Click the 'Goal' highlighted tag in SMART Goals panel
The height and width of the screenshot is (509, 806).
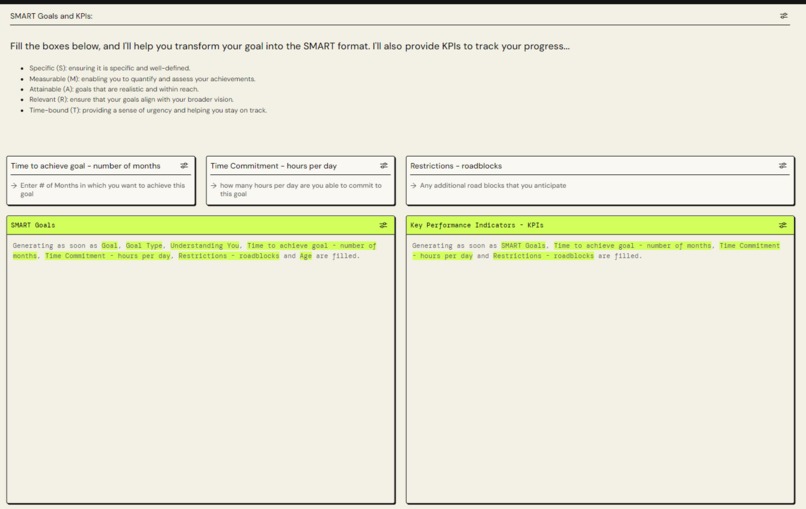coord(109,246)
